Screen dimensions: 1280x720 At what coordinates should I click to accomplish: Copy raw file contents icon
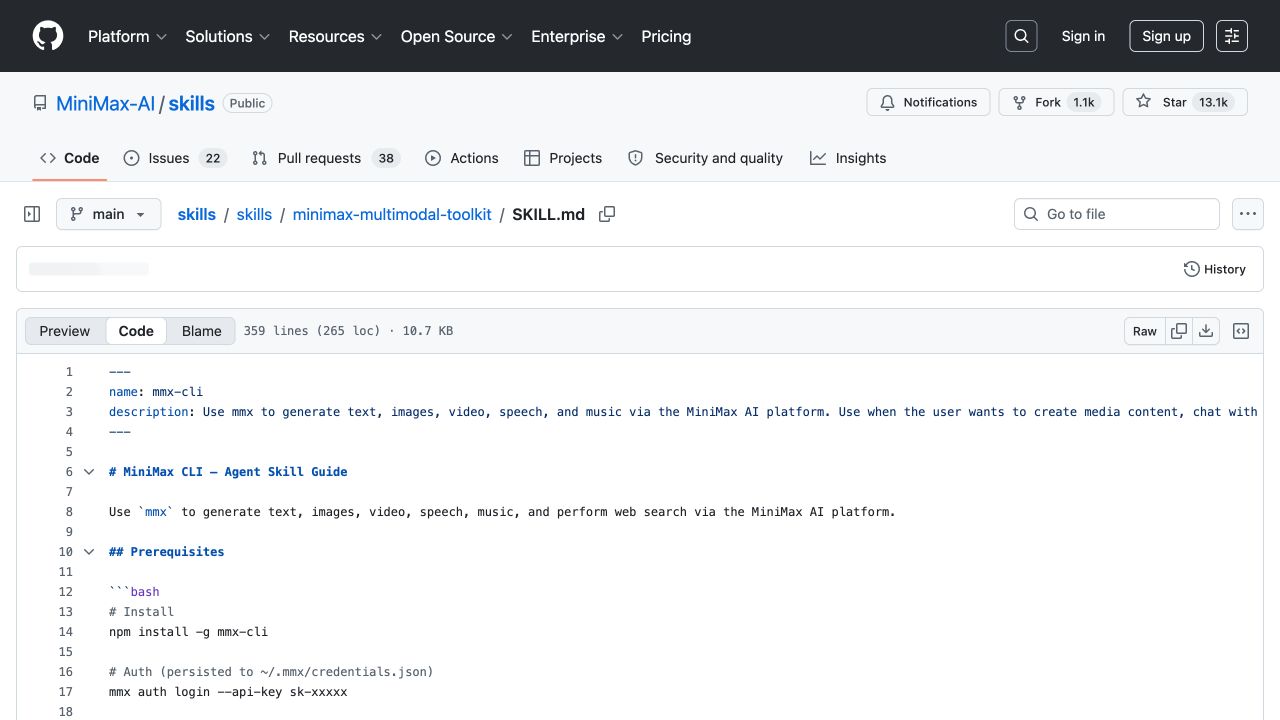tap(1179, 331)
